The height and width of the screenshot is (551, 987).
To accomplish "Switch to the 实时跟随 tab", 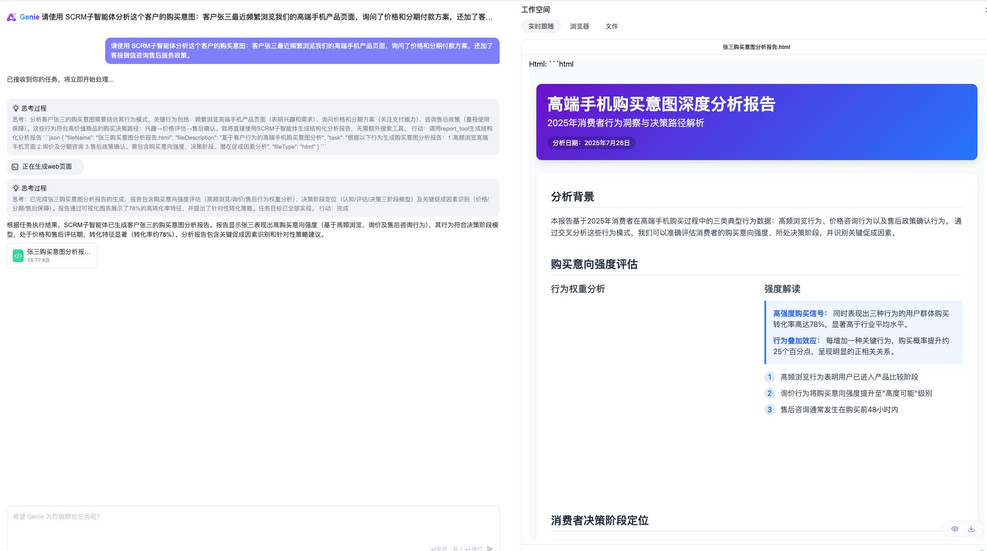I will (x=541, y=26).
